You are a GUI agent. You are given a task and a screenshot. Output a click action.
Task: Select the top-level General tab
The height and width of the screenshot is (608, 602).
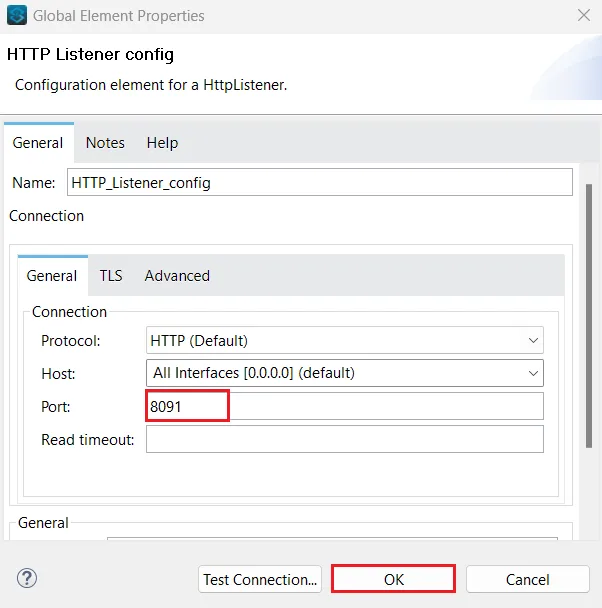click(38, 143)
